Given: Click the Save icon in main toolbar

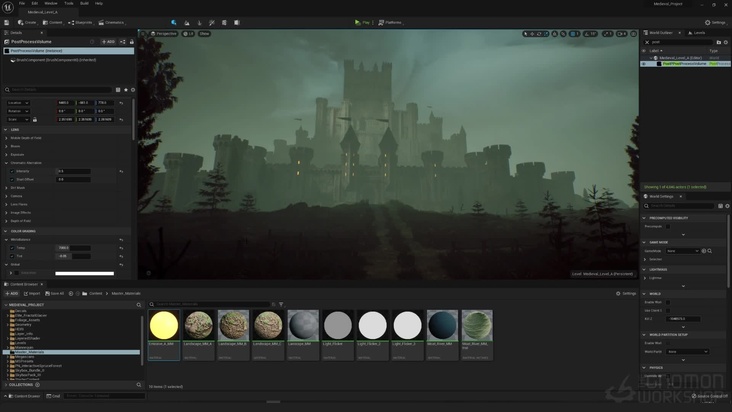Looking at the screenshot, I should 8,21.
